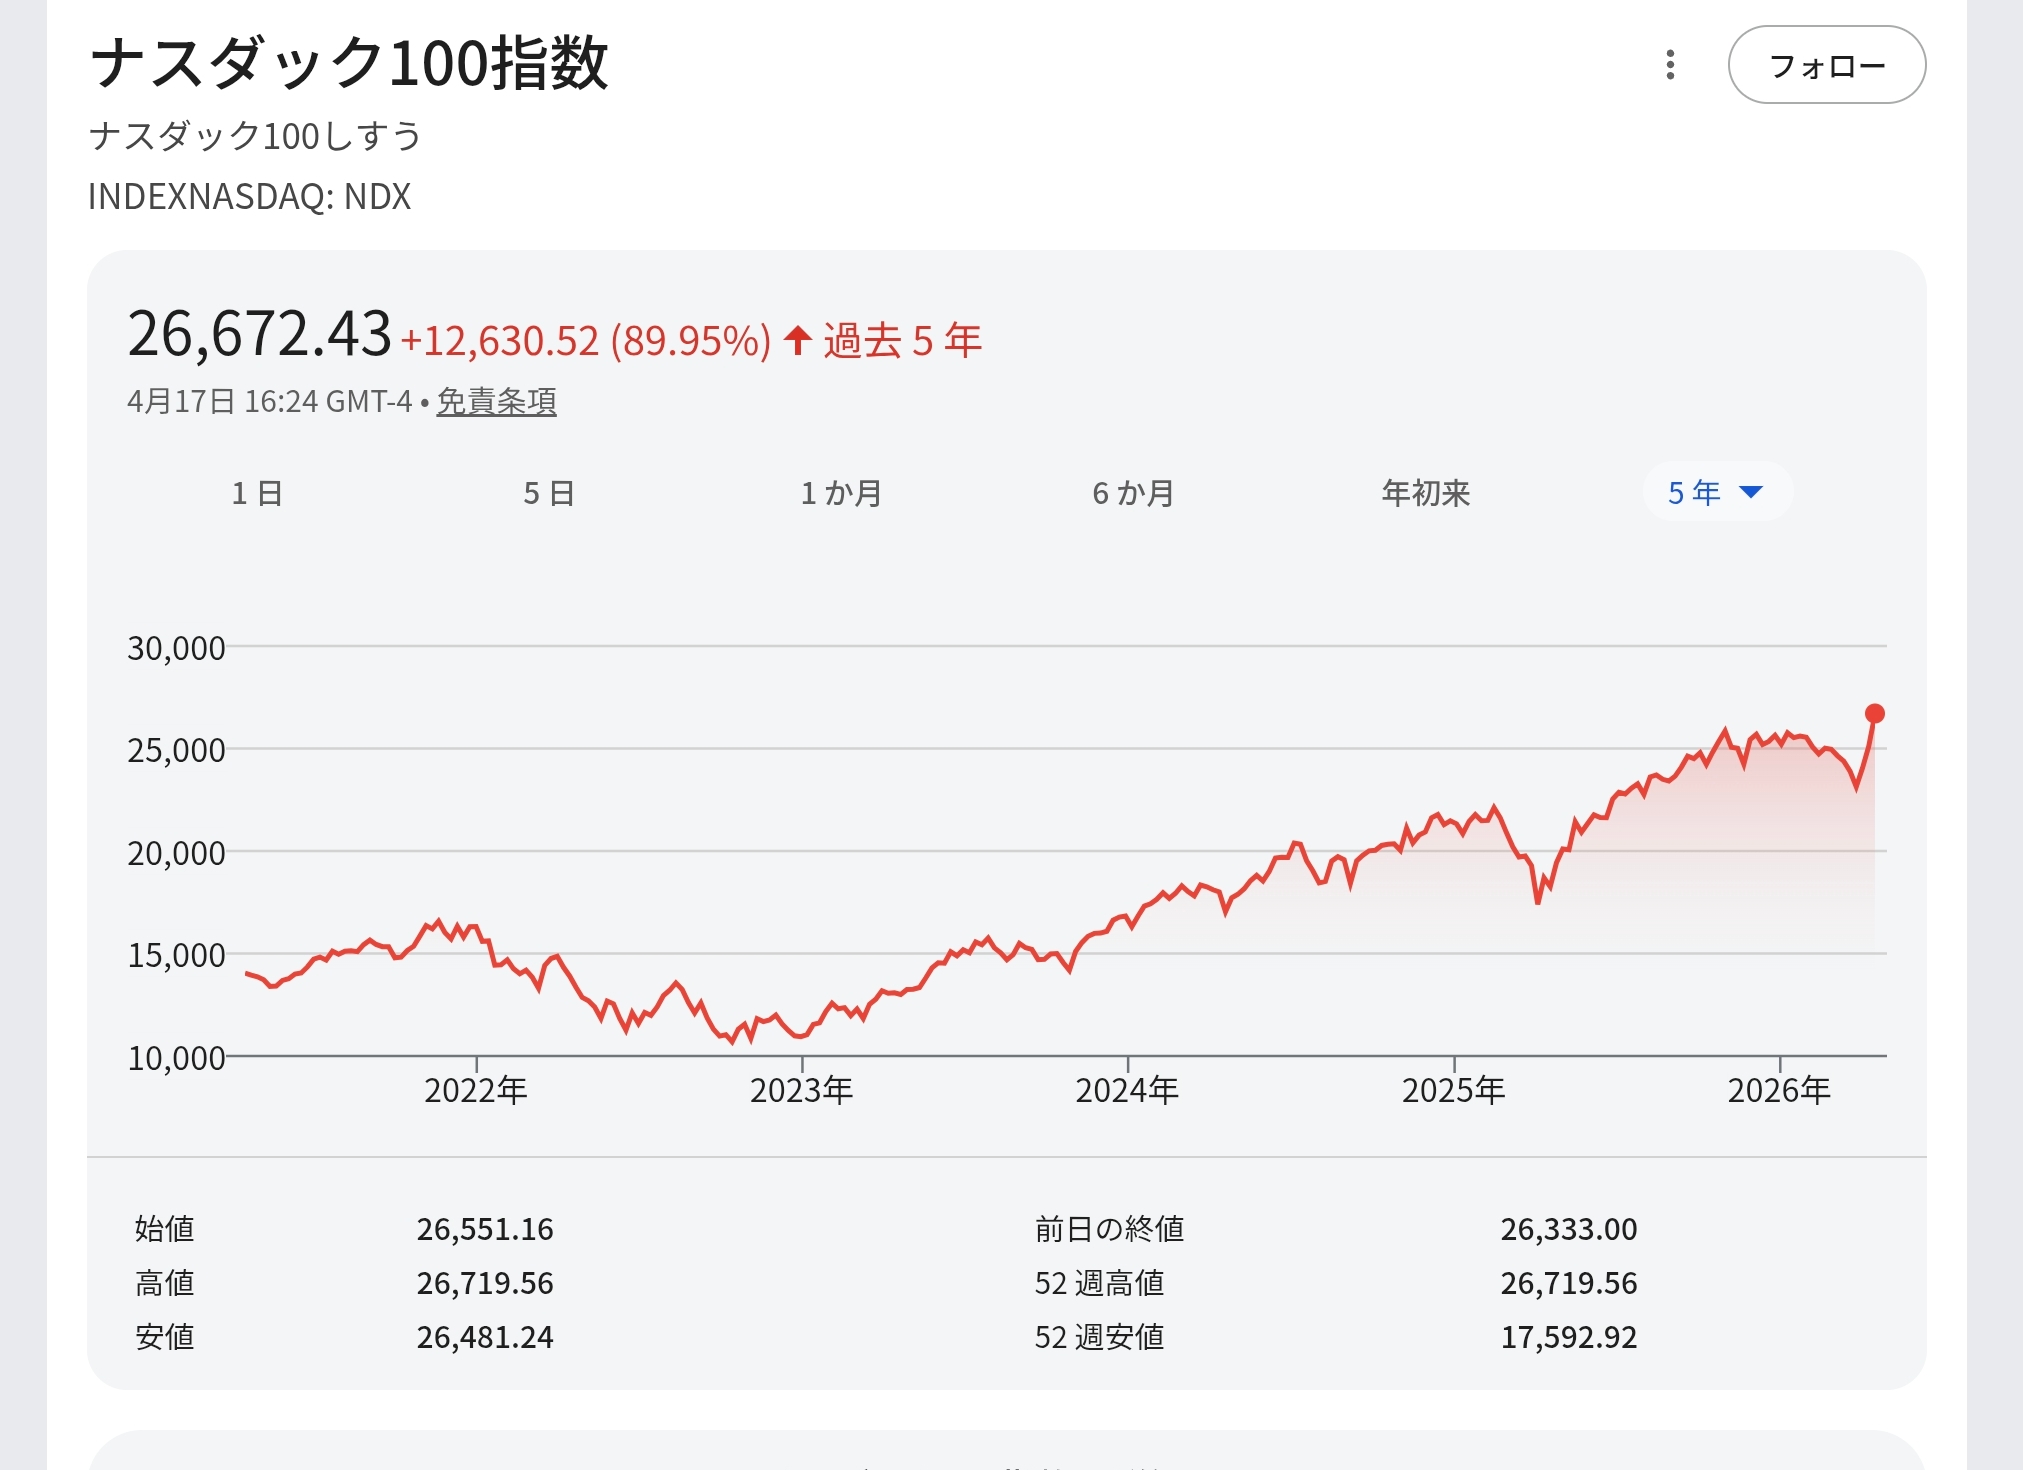Image resolution: width=2023 pixels, height=1470 pixels.
Task: Click the red endpoint dot on chart
Action: (x=1874, y=713)
